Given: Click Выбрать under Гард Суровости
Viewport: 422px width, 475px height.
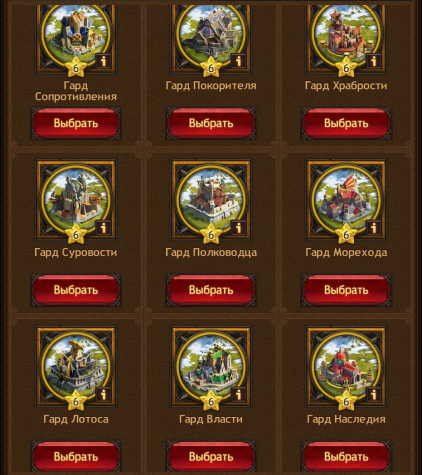Looking at the screenshot, I should point(76,290).
